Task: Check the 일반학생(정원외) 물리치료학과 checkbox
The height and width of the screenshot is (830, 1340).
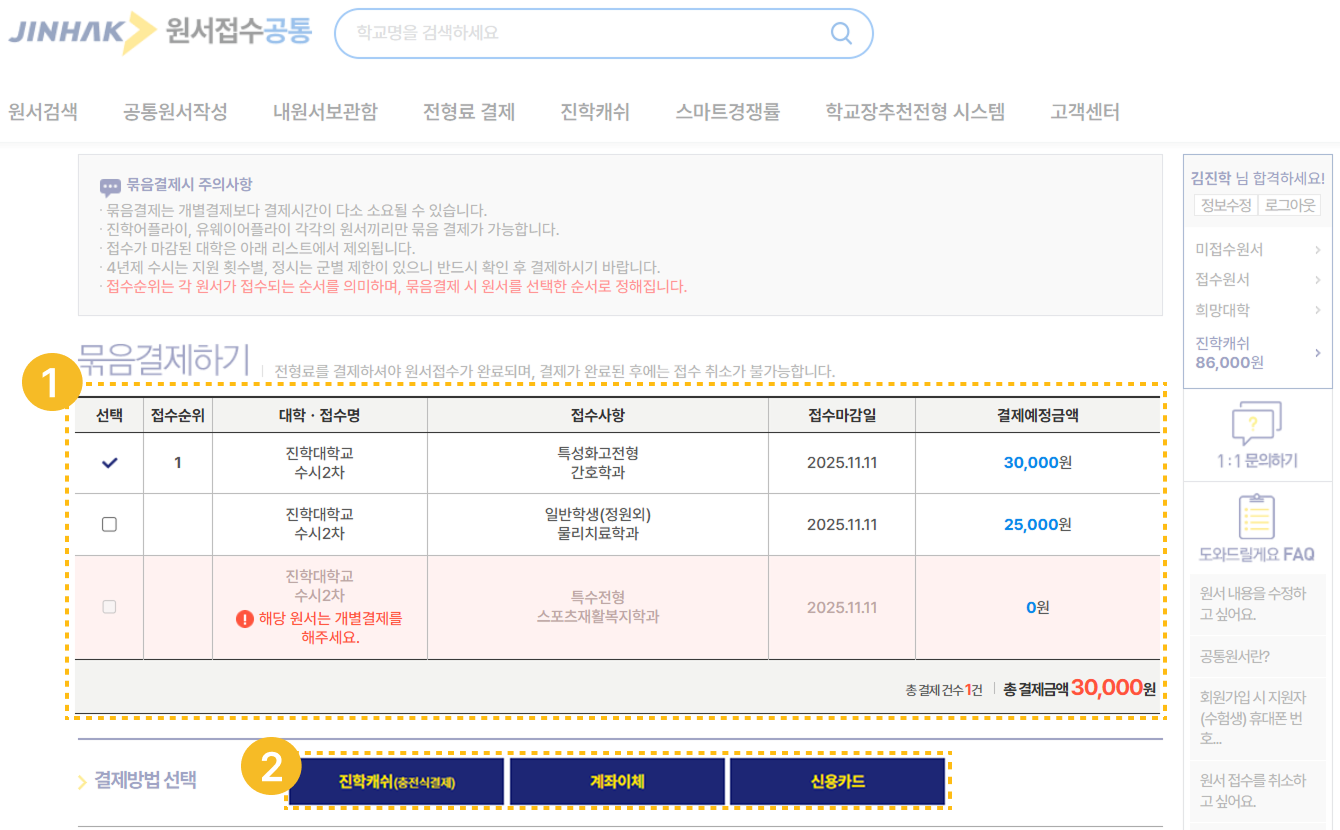Action: click(110, 524)
